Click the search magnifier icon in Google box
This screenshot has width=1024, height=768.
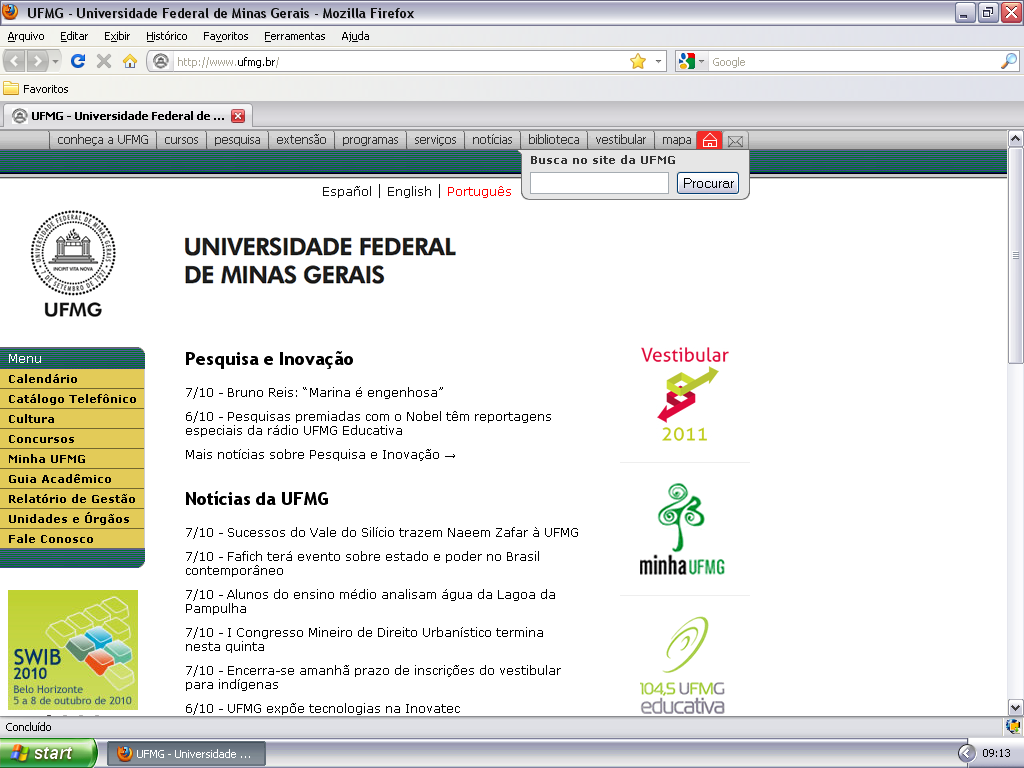coord(1008,61)
